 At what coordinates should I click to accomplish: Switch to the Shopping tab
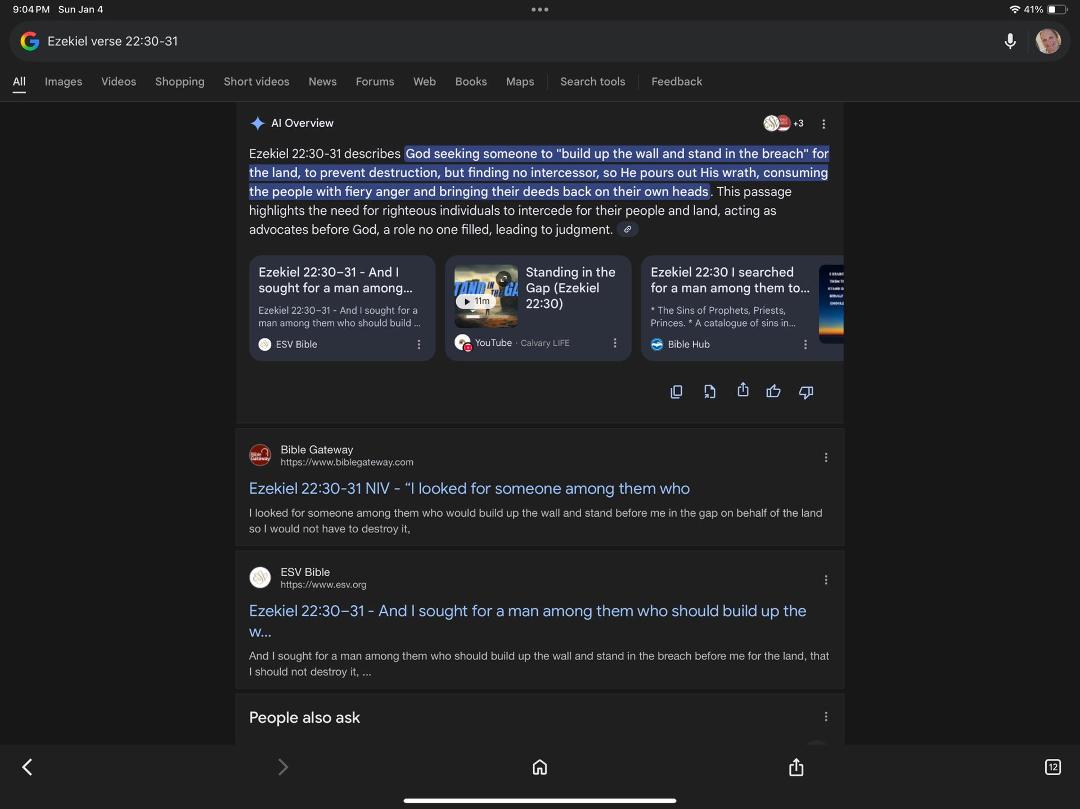180,81
